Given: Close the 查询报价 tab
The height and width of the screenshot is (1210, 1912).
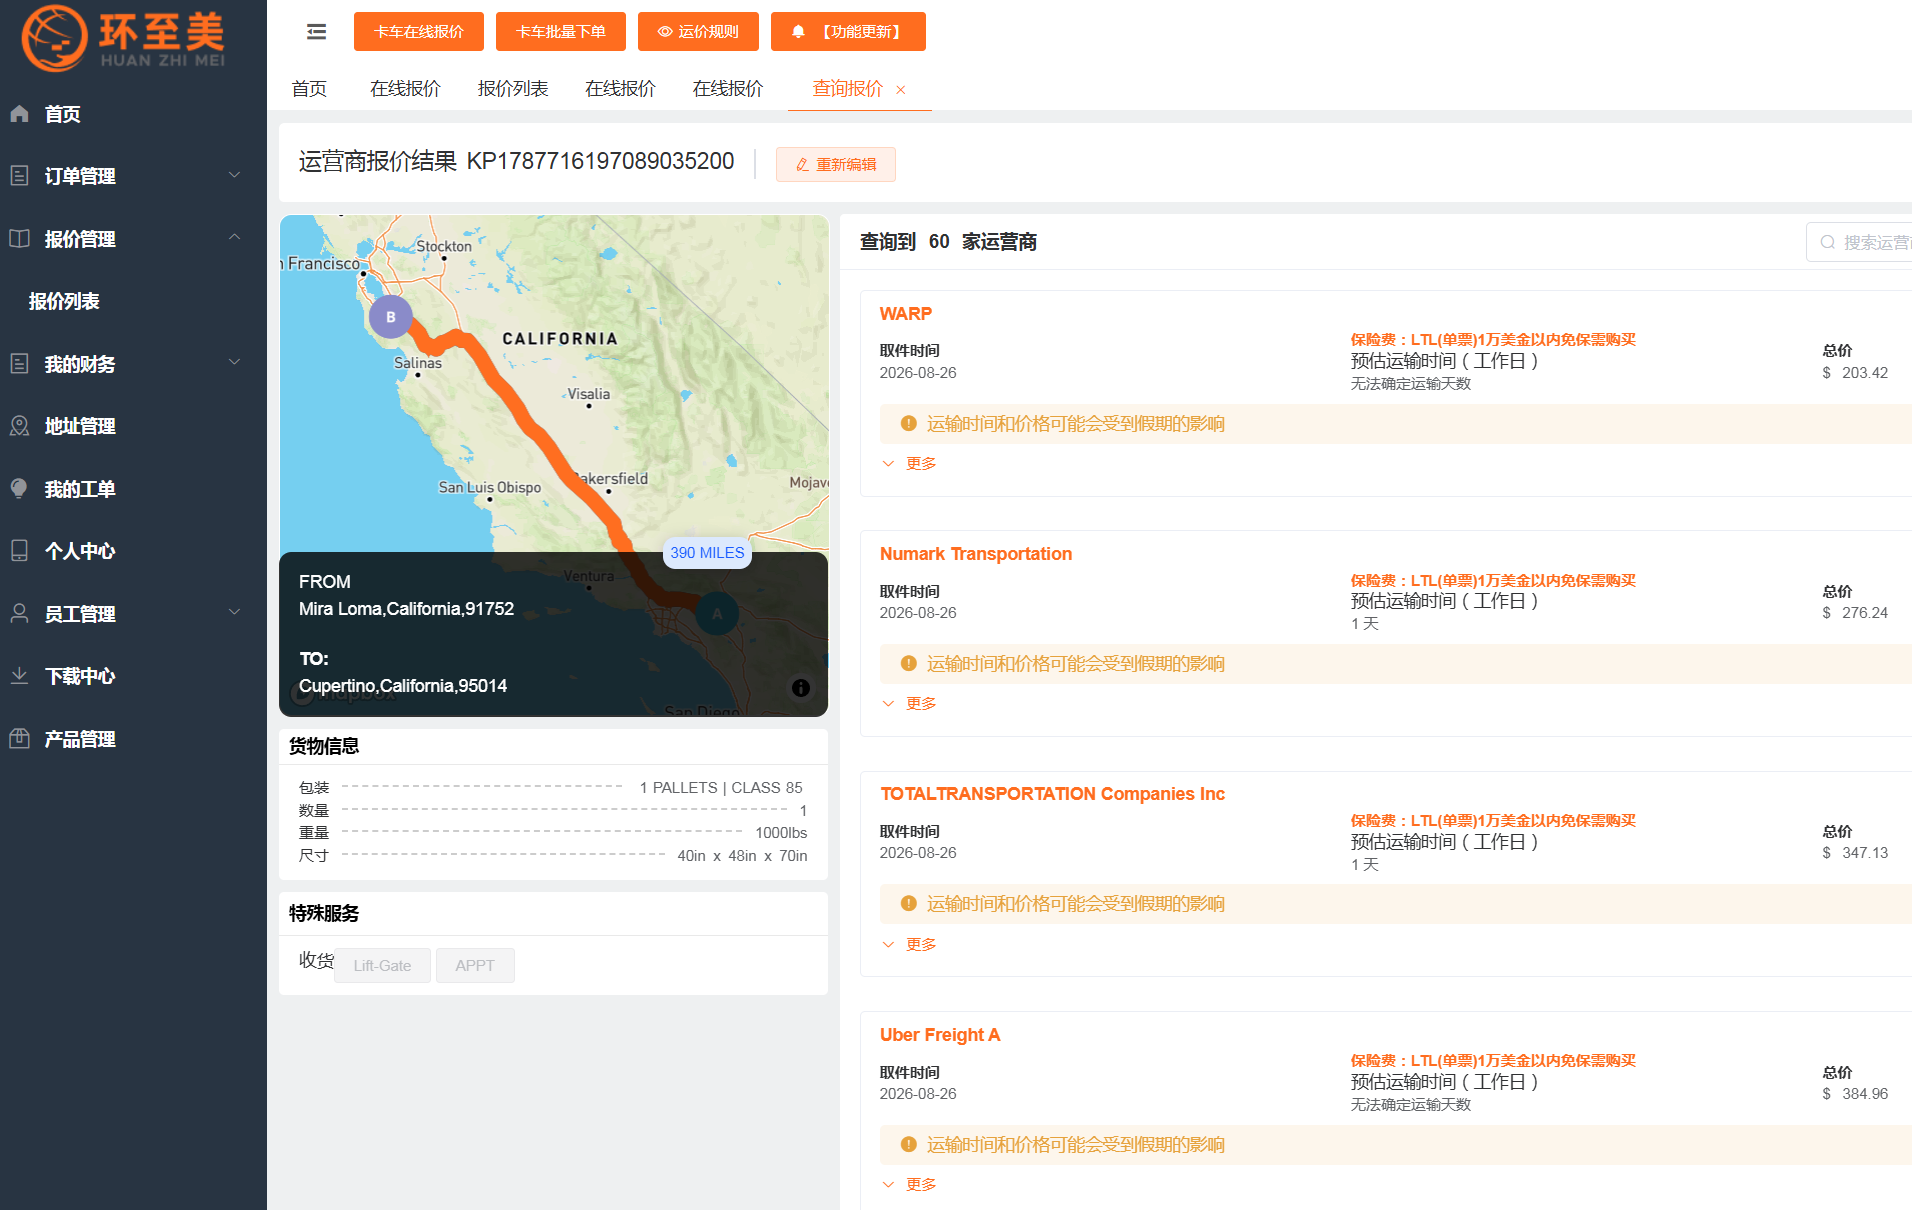Looking at the screenshot, I should [901, 90].
